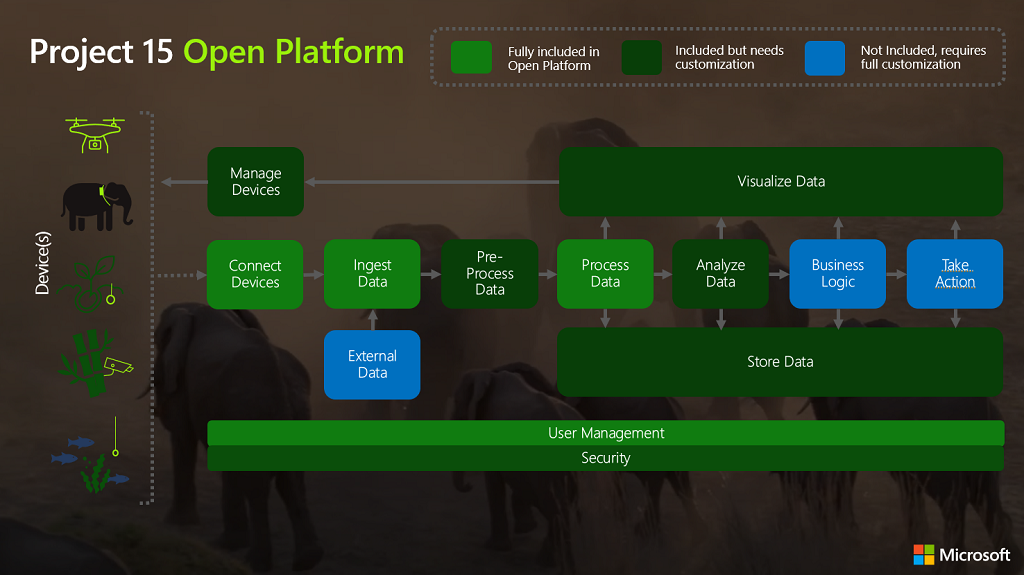Screen dimensions: 1024x575
Task: Click the Process Data box
Action: pos(605,274)
